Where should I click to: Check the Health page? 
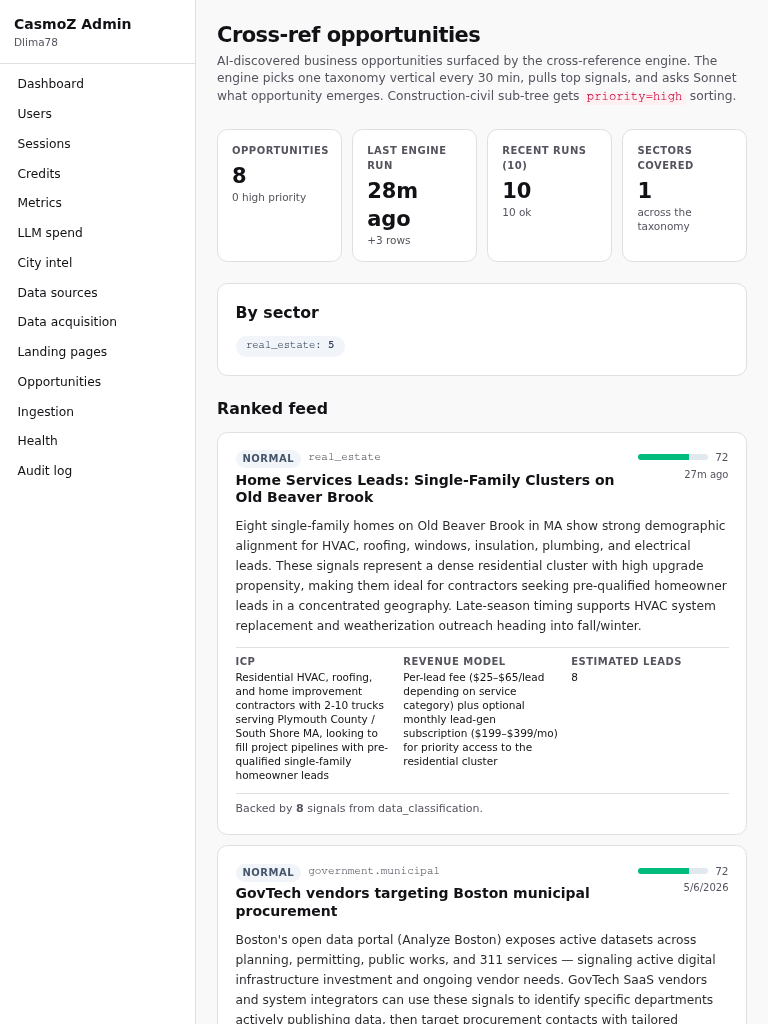point(37,441)
